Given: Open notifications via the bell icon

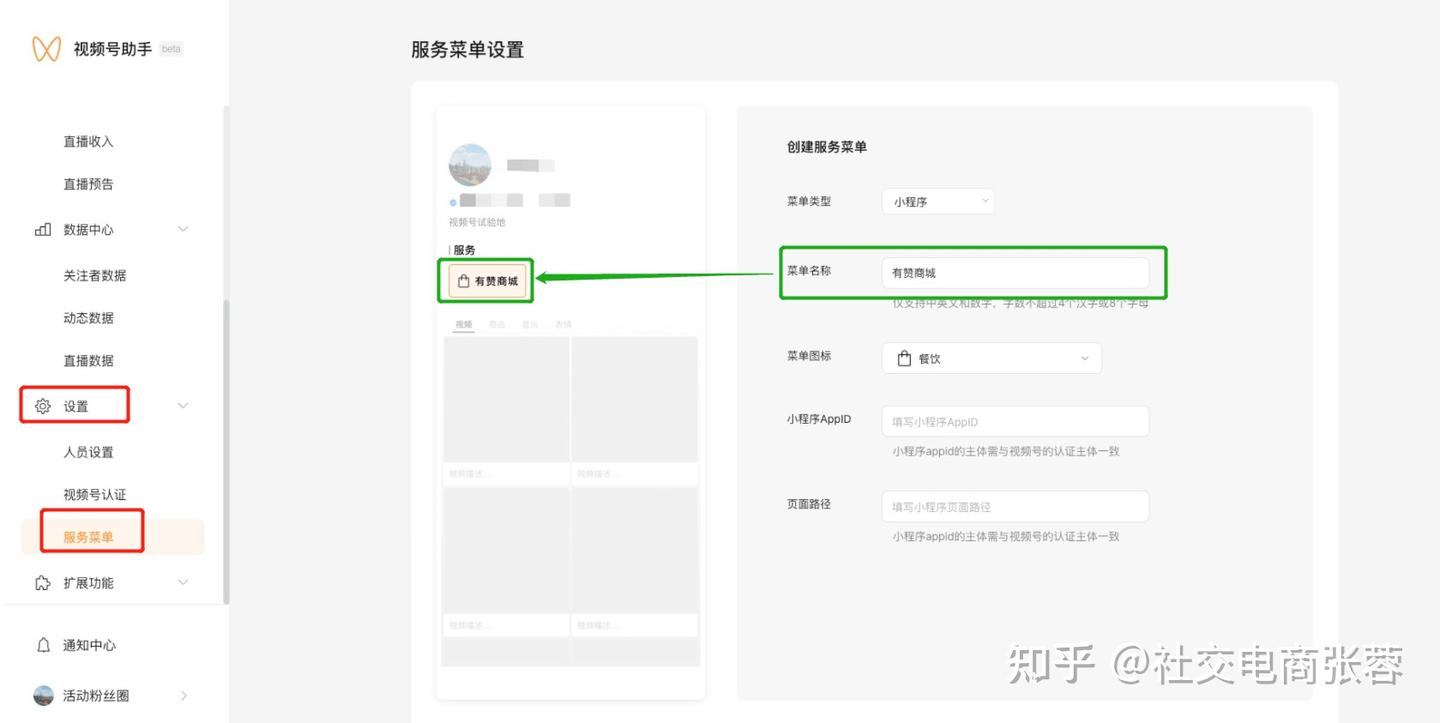Looking at the screenshot, I should coord(43,645).
